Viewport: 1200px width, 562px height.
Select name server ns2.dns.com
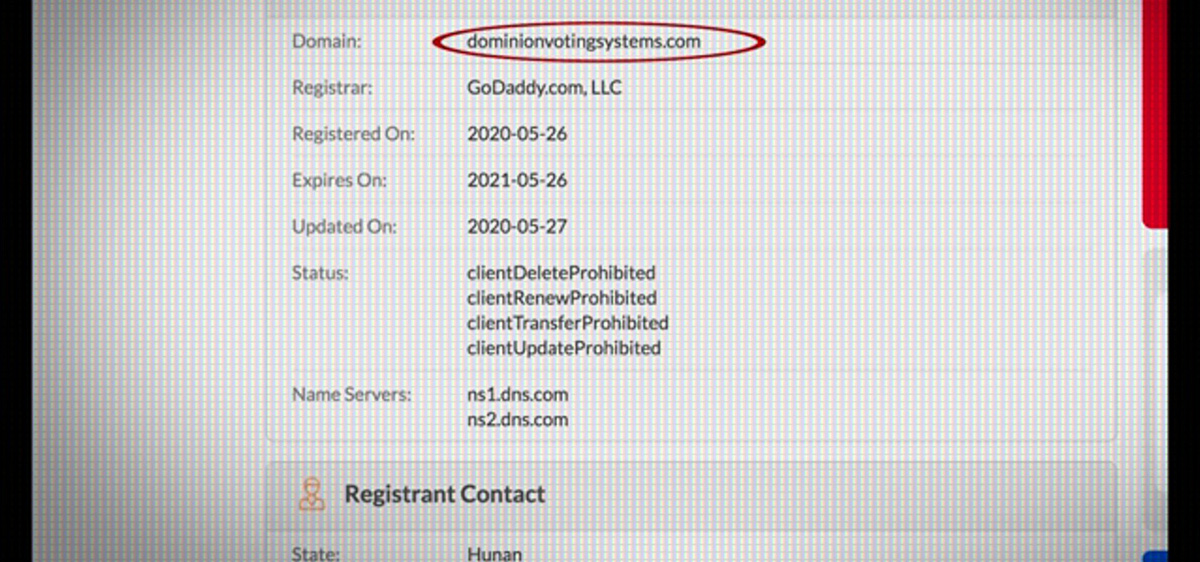pos(517,419)
